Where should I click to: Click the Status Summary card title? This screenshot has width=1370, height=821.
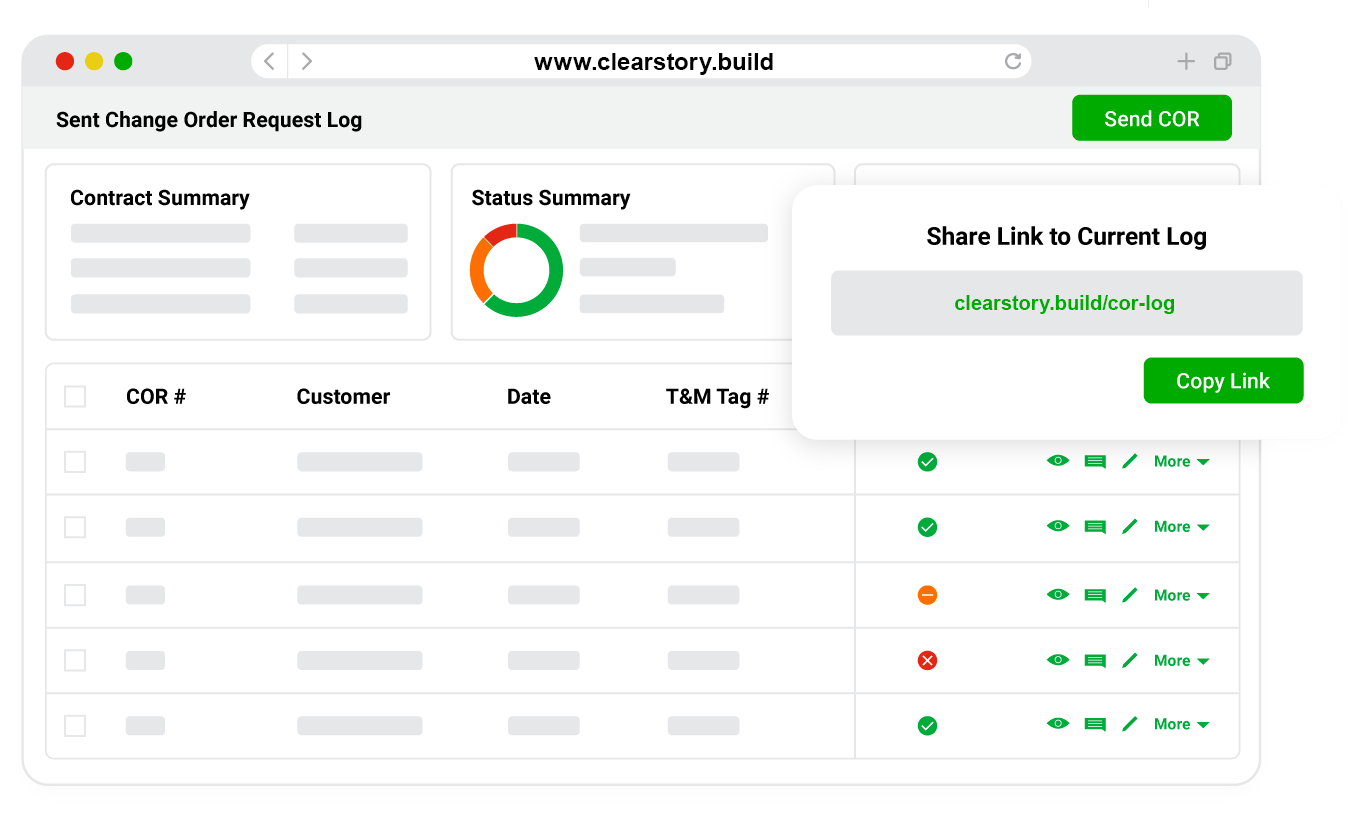click(x=551, y=198)
